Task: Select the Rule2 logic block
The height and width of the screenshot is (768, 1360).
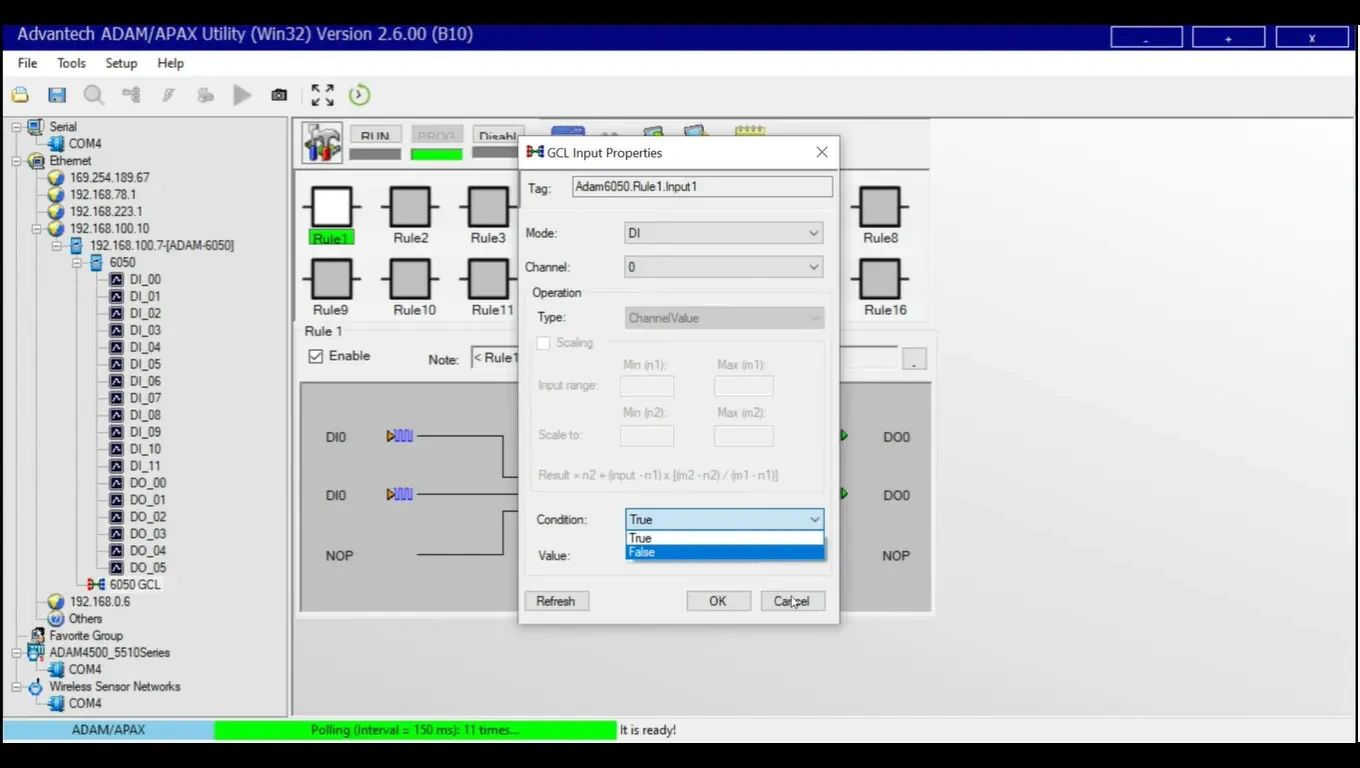Action: [410, 208]
